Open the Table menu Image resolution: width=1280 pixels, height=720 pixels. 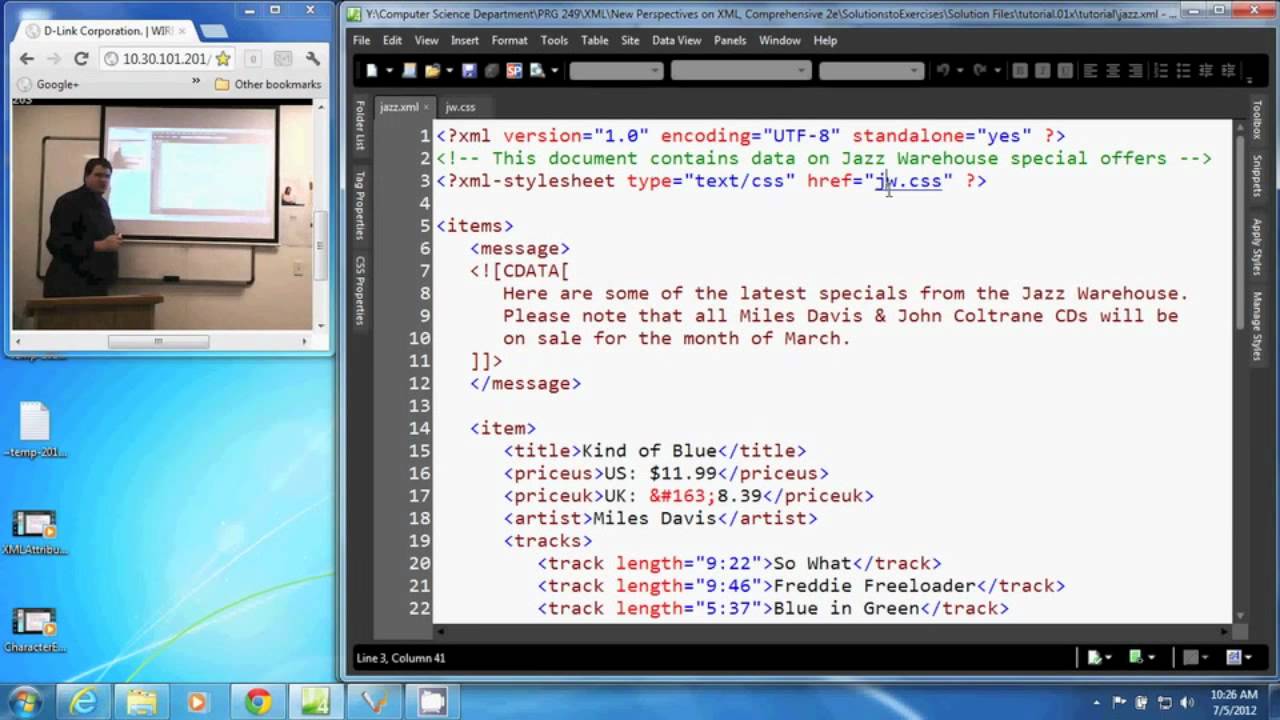(595, 40)
